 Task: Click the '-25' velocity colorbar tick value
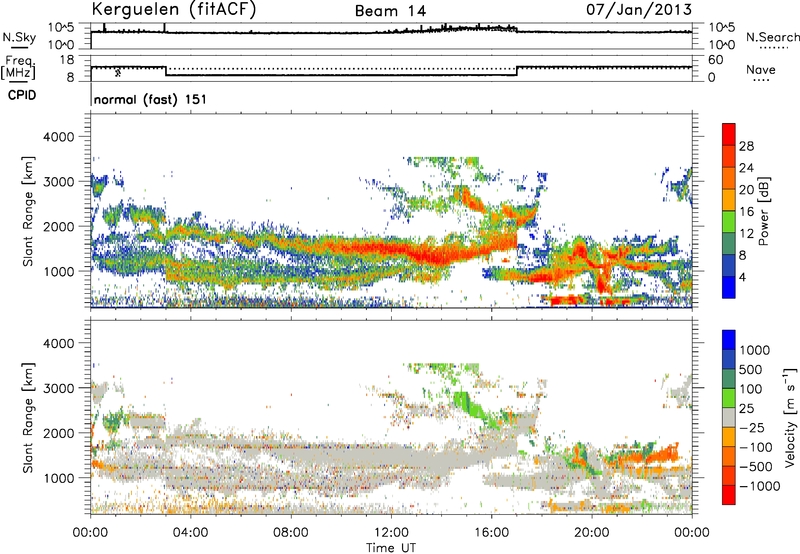pyautogui.click(x=752, y=427)
